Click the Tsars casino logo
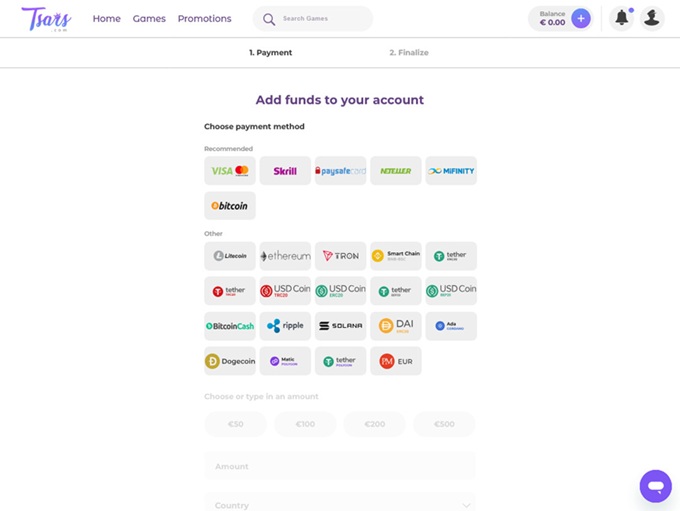 click(46, 18)
